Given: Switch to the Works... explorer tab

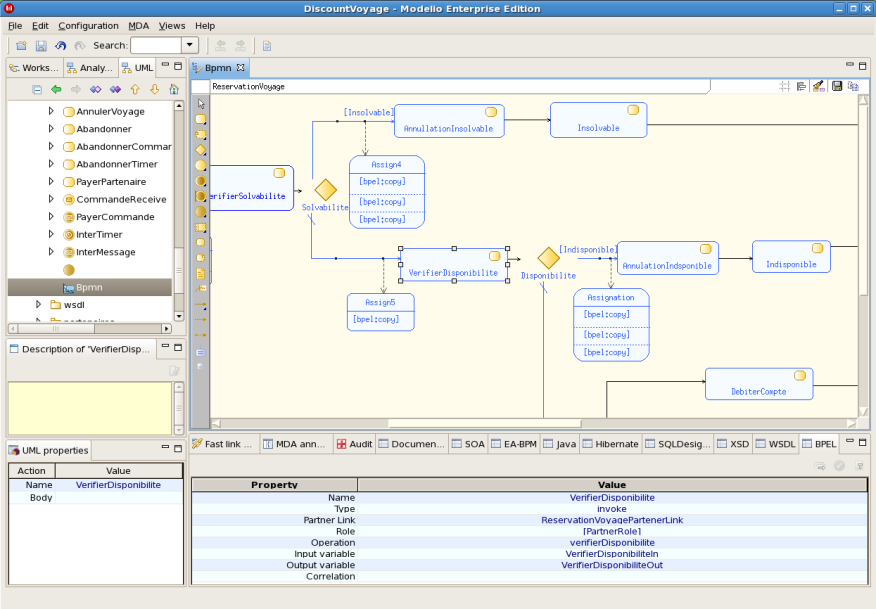Looking at the screenshot, I should [x=35, y=68].
